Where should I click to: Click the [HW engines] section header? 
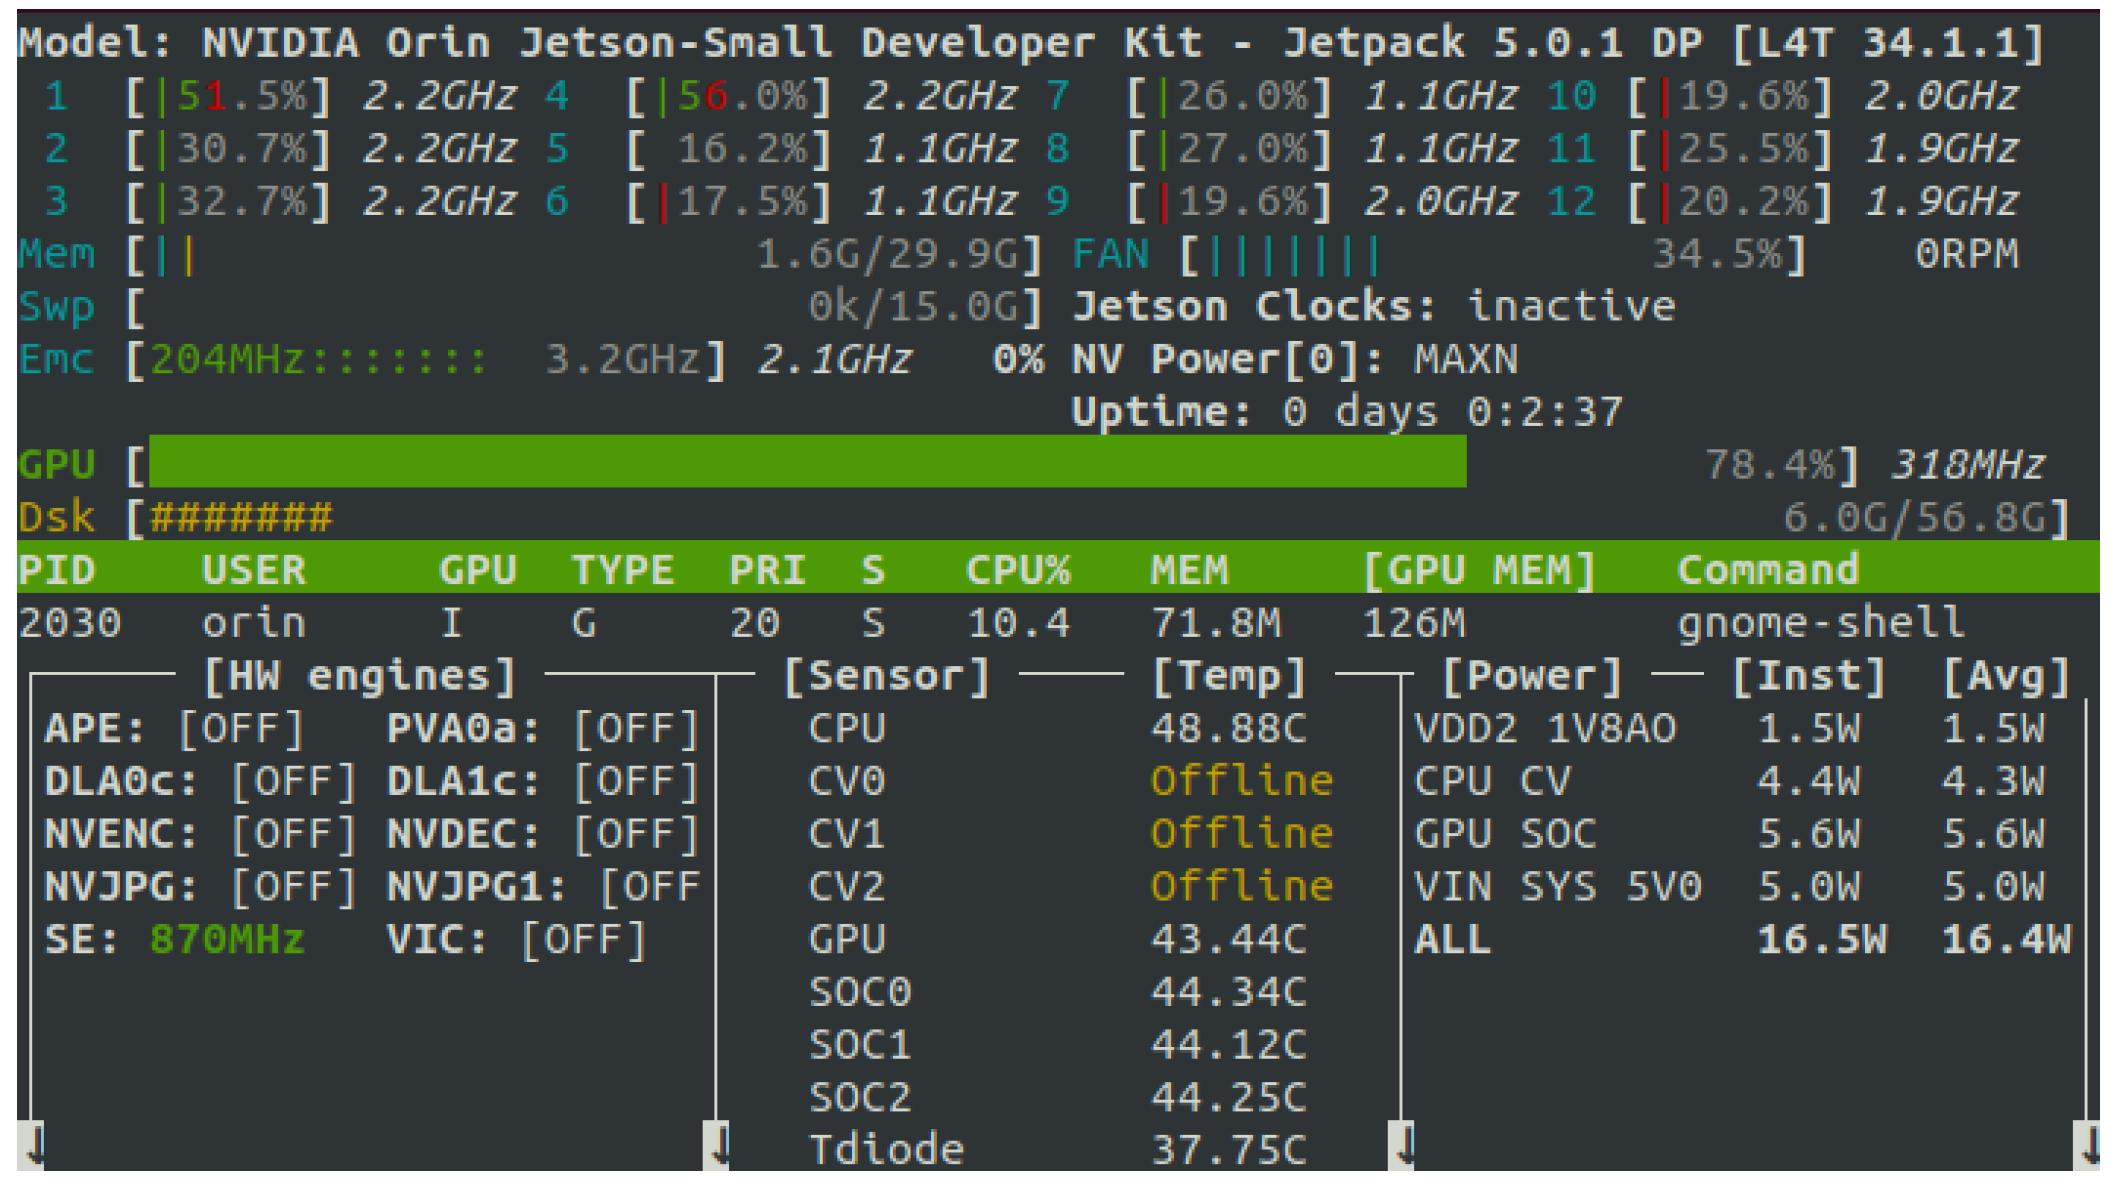click(x=359, y=676)
